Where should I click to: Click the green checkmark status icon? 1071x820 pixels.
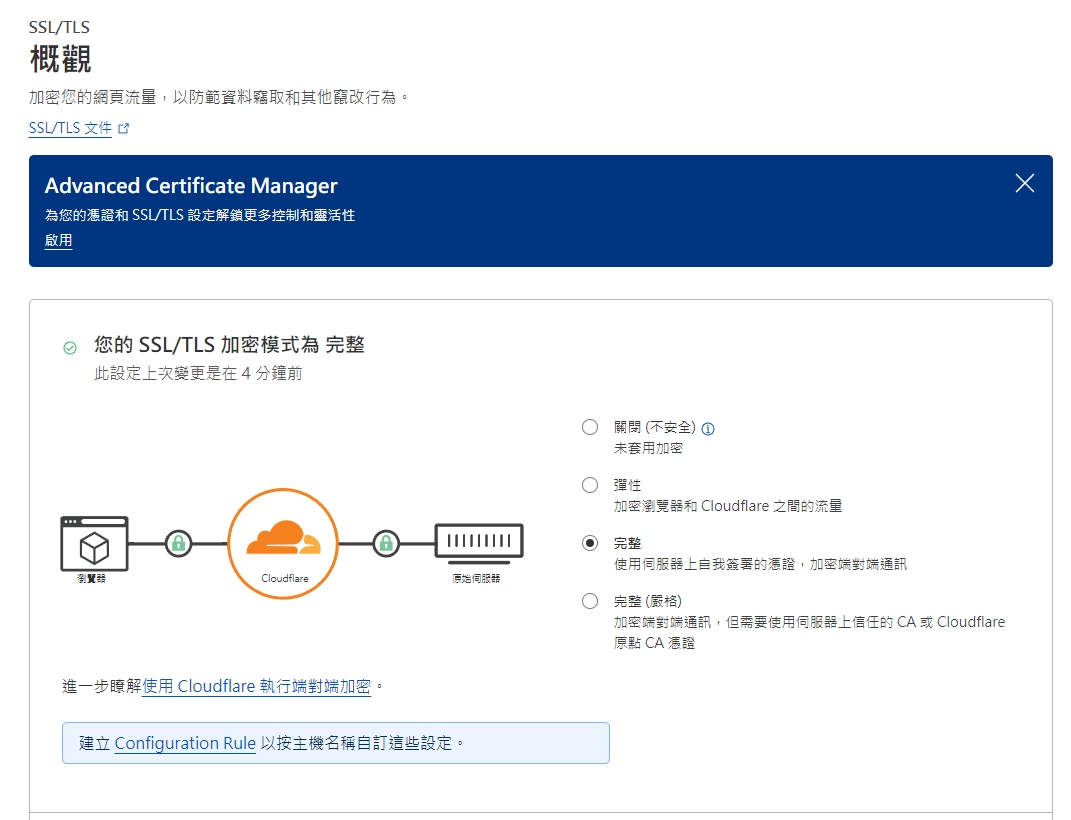point(70,348)
